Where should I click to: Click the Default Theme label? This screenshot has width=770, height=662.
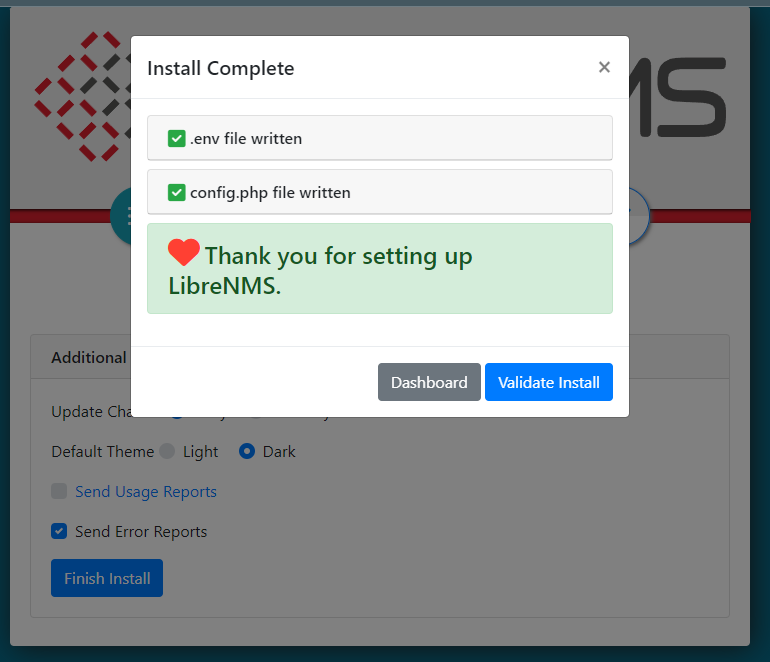click(103, 451)
